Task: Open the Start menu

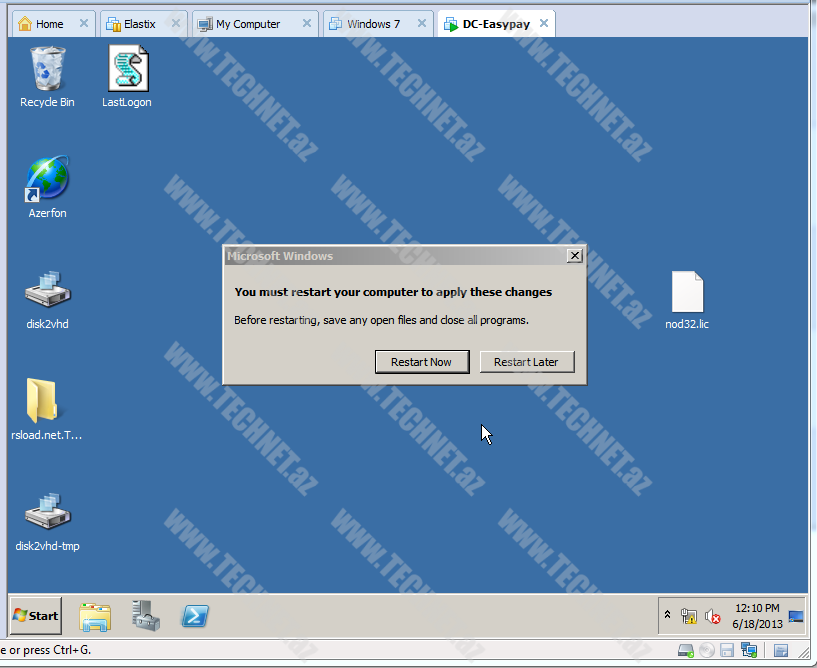Action: (x=36, y=616)
